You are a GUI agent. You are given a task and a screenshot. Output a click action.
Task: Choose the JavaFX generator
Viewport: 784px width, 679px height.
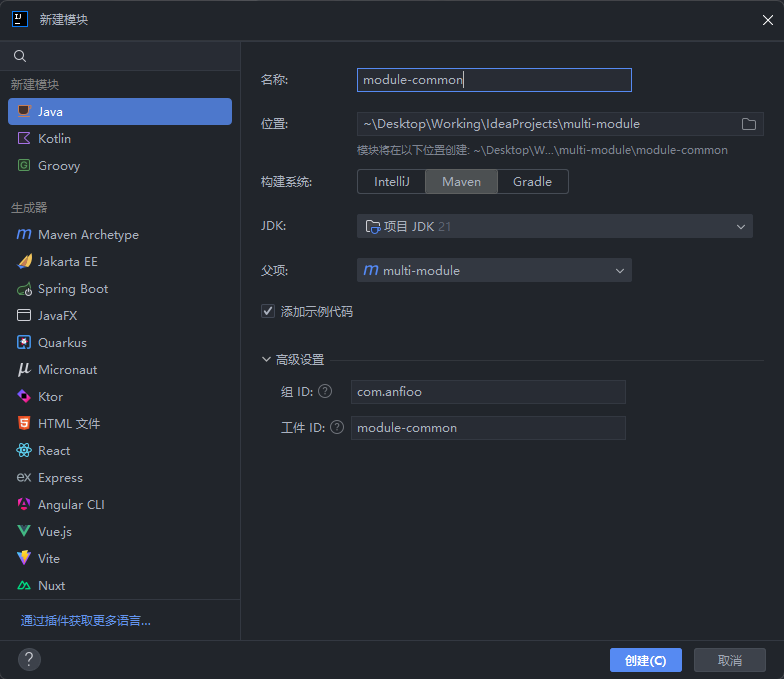pos(120,316)
